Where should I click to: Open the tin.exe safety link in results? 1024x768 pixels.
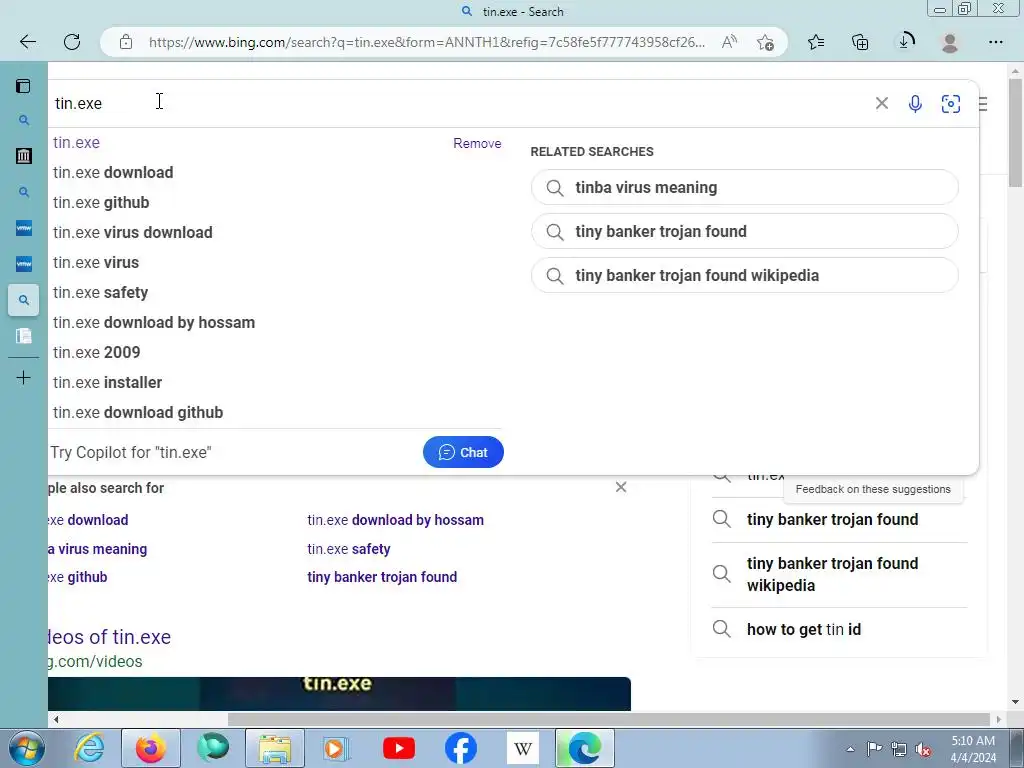click(349, 549)
